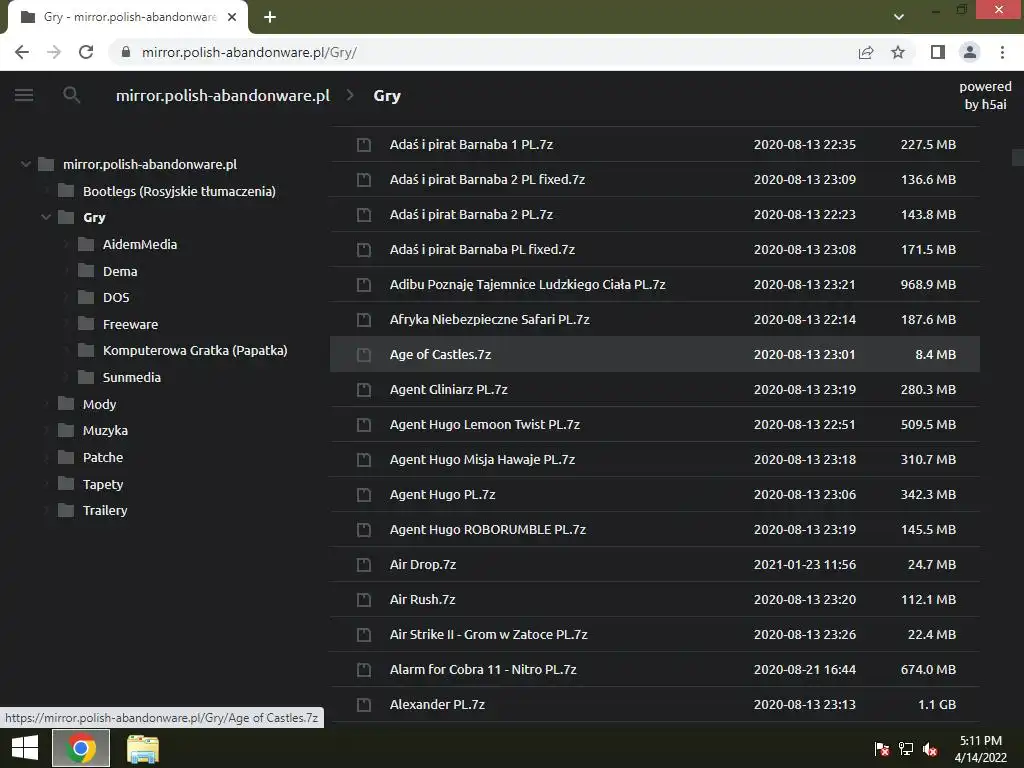Open Patche folder in the tree
This screenshot has width=1024, height=768.
coord(103,457)
